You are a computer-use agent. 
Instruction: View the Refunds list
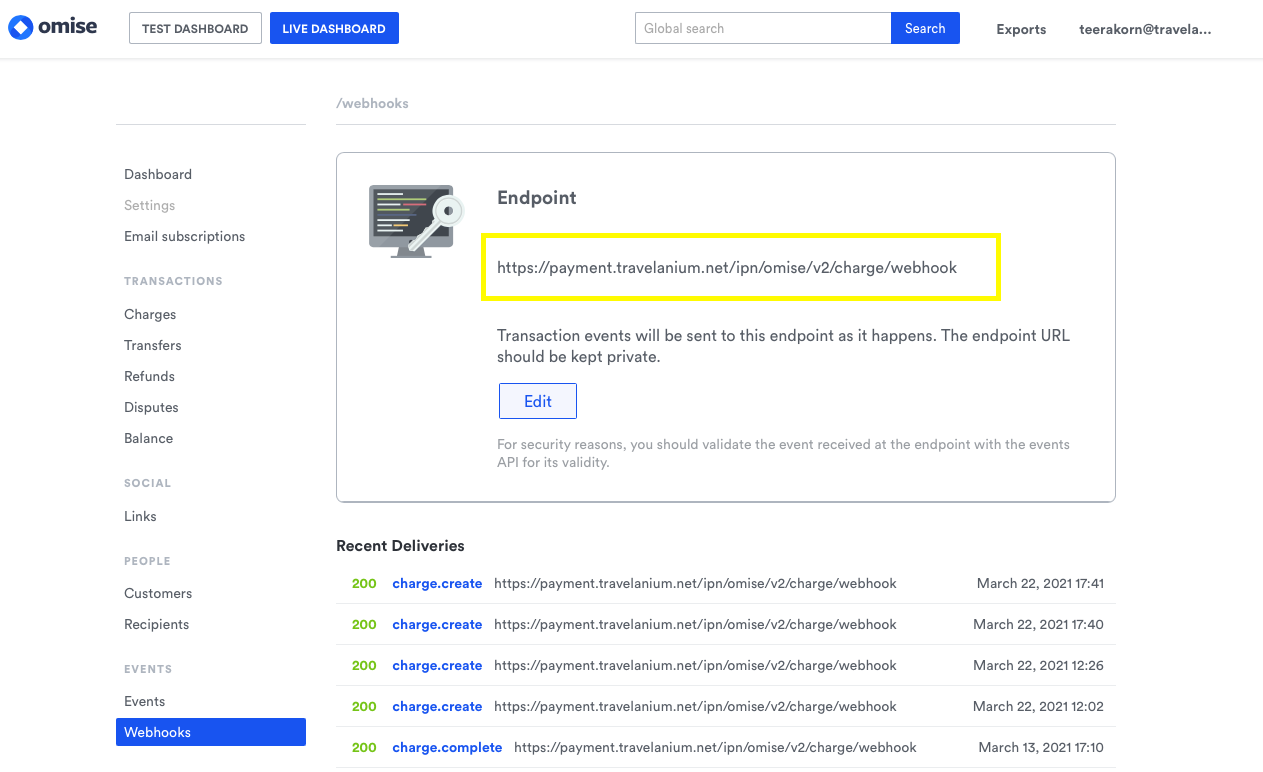coord(149,376)
